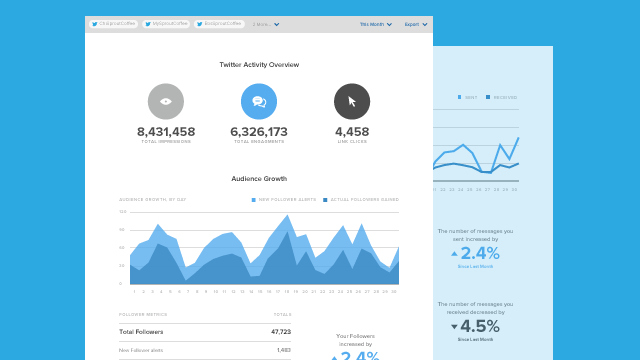Click the up arrow beside sent 2.4%
The image size is (640, 360).
click(x=454, y=254)
